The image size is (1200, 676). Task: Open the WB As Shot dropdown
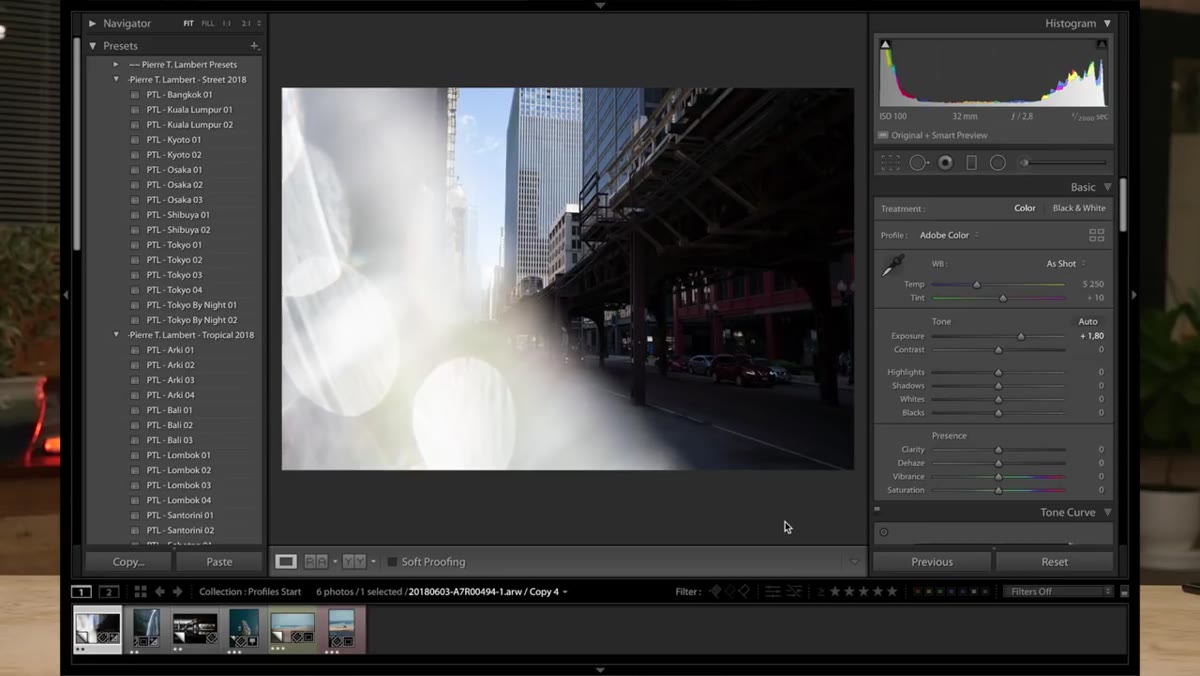click(1066, 264)
